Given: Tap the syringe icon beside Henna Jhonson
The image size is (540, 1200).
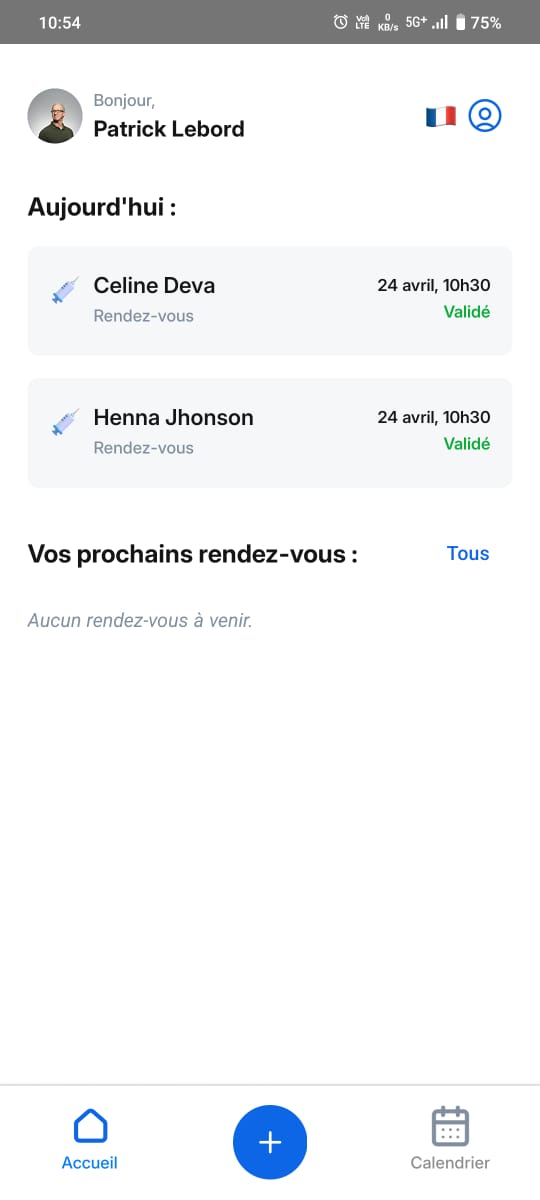Looking at the screenshot, I should click(x=65, y=423).
